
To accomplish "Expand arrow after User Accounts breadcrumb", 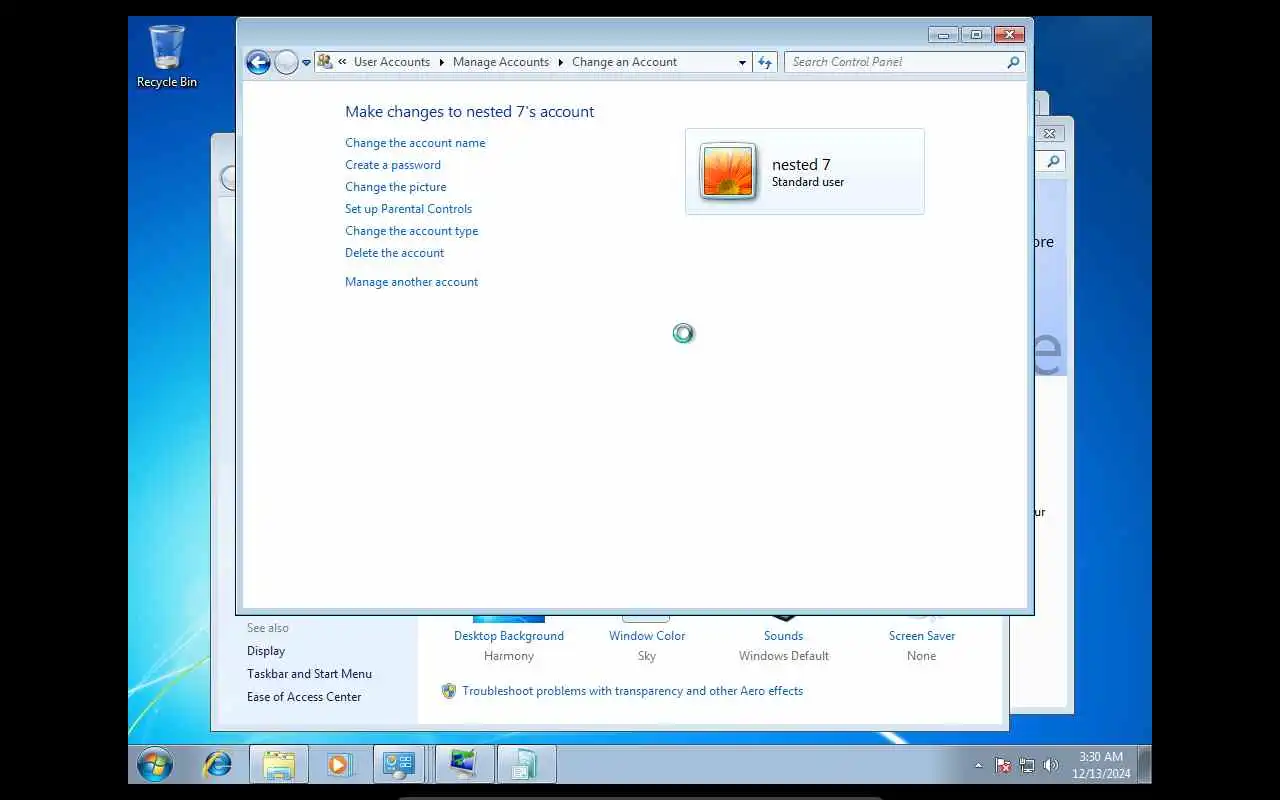I will pos(441,62).
